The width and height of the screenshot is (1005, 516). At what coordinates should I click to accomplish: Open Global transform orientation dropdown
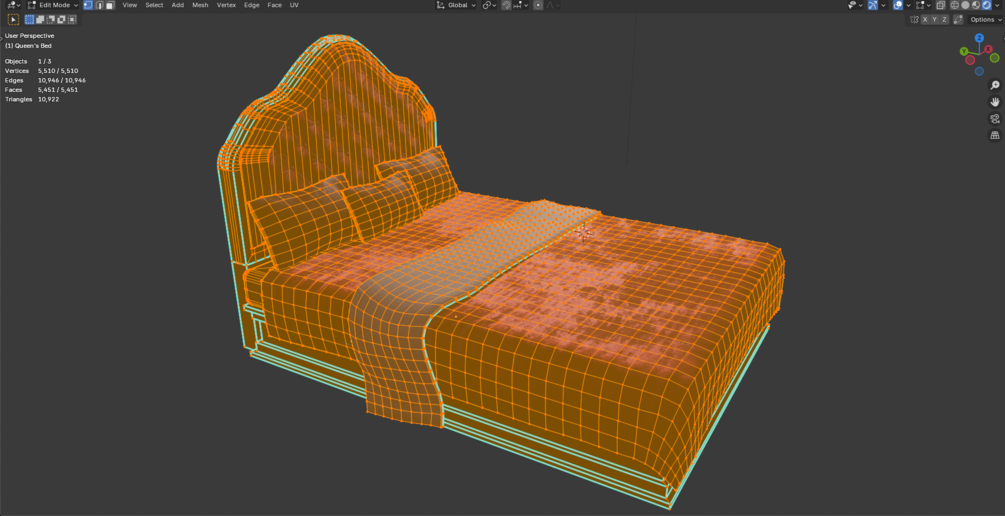click(456, 5)
